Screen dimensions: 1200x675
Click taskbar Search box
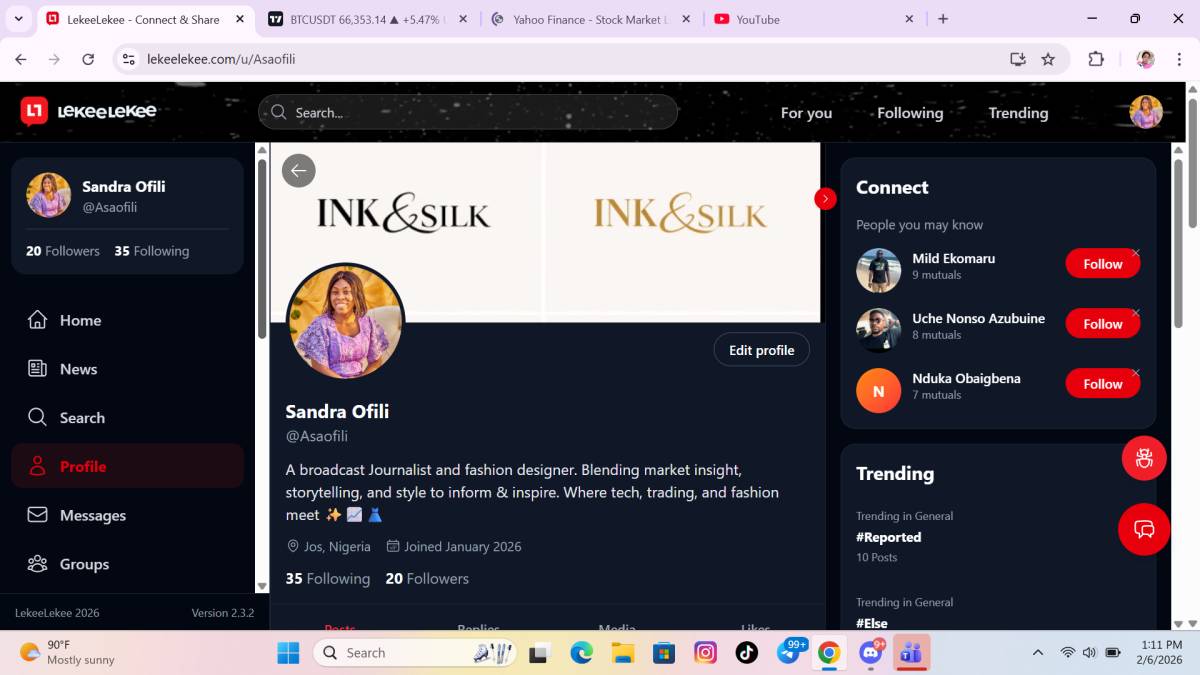pos(415,653)
